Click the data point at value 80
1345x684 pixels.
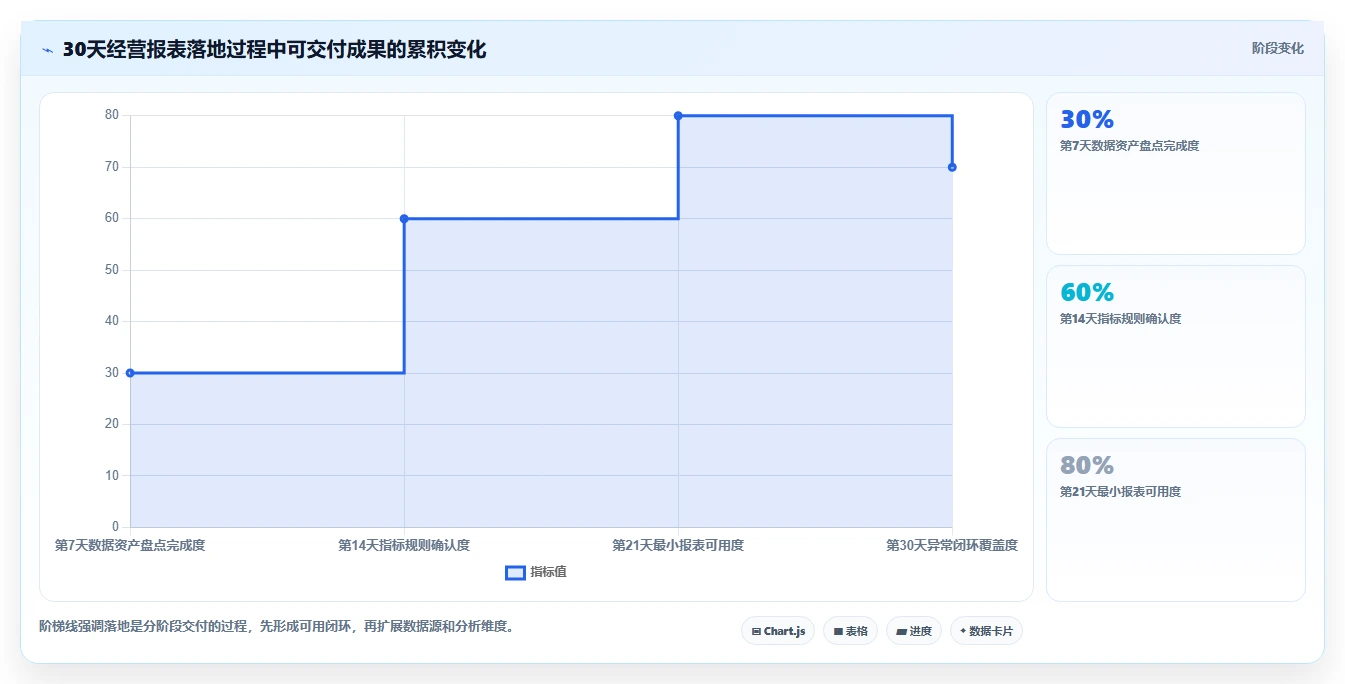pos(678,116)
